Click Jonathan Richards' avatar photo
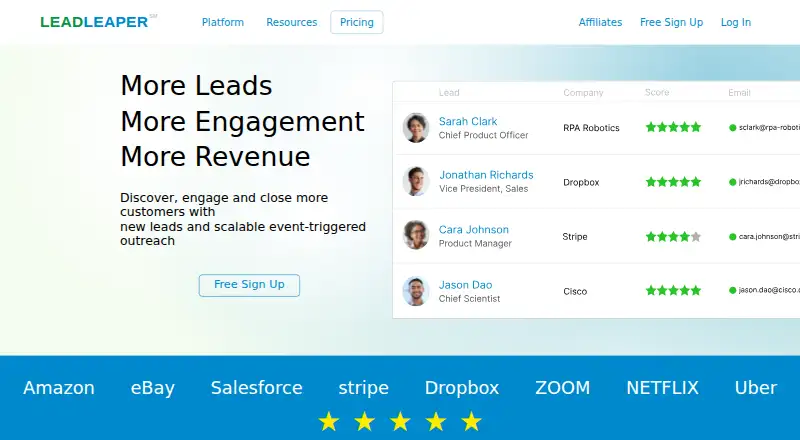 tap(416, 181)
